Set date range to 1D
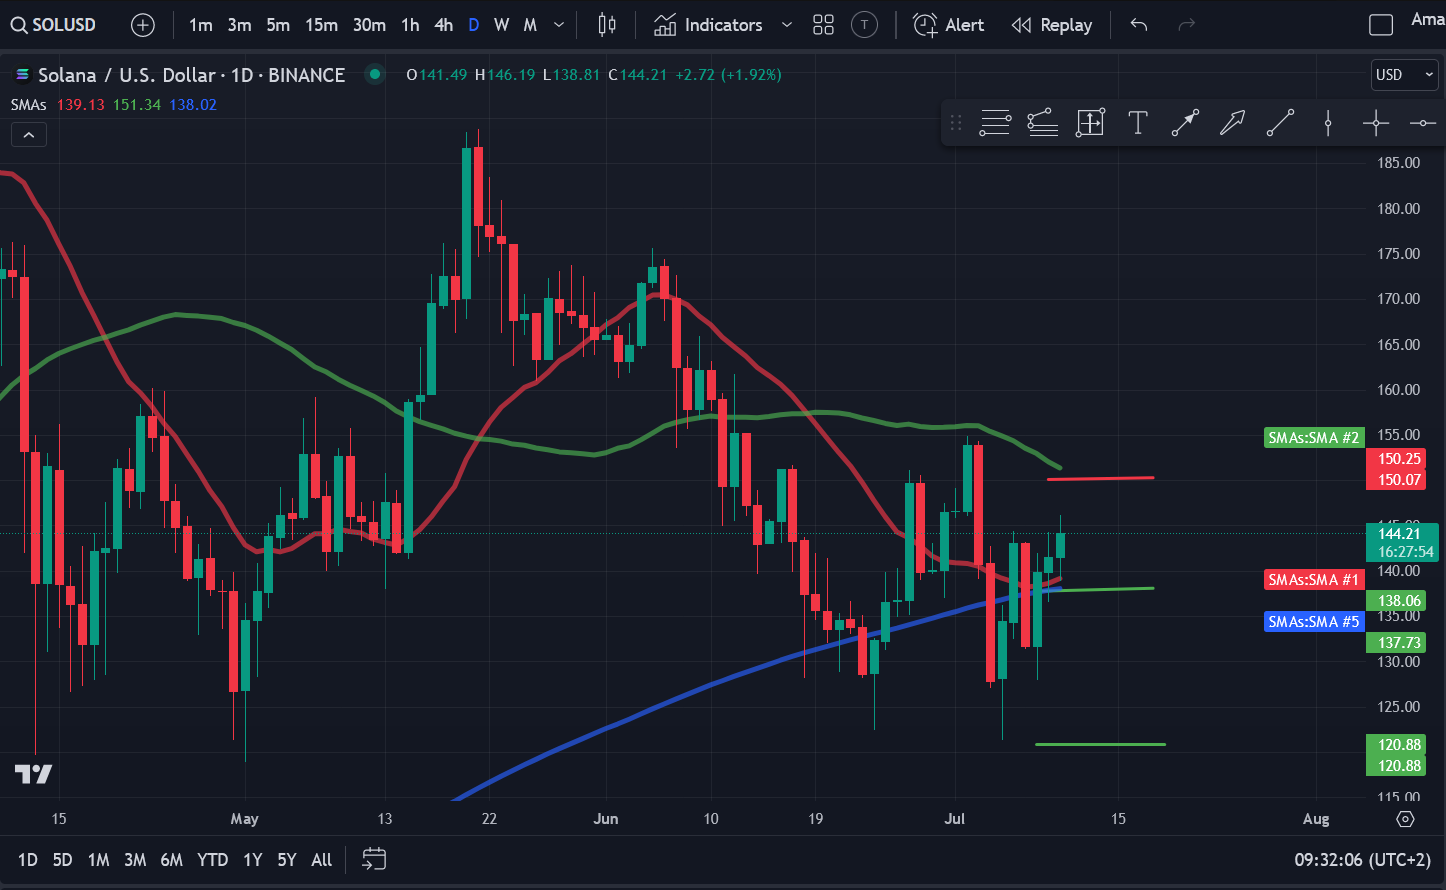Screen dimensions: 1446x890 (x=28, y=859)
